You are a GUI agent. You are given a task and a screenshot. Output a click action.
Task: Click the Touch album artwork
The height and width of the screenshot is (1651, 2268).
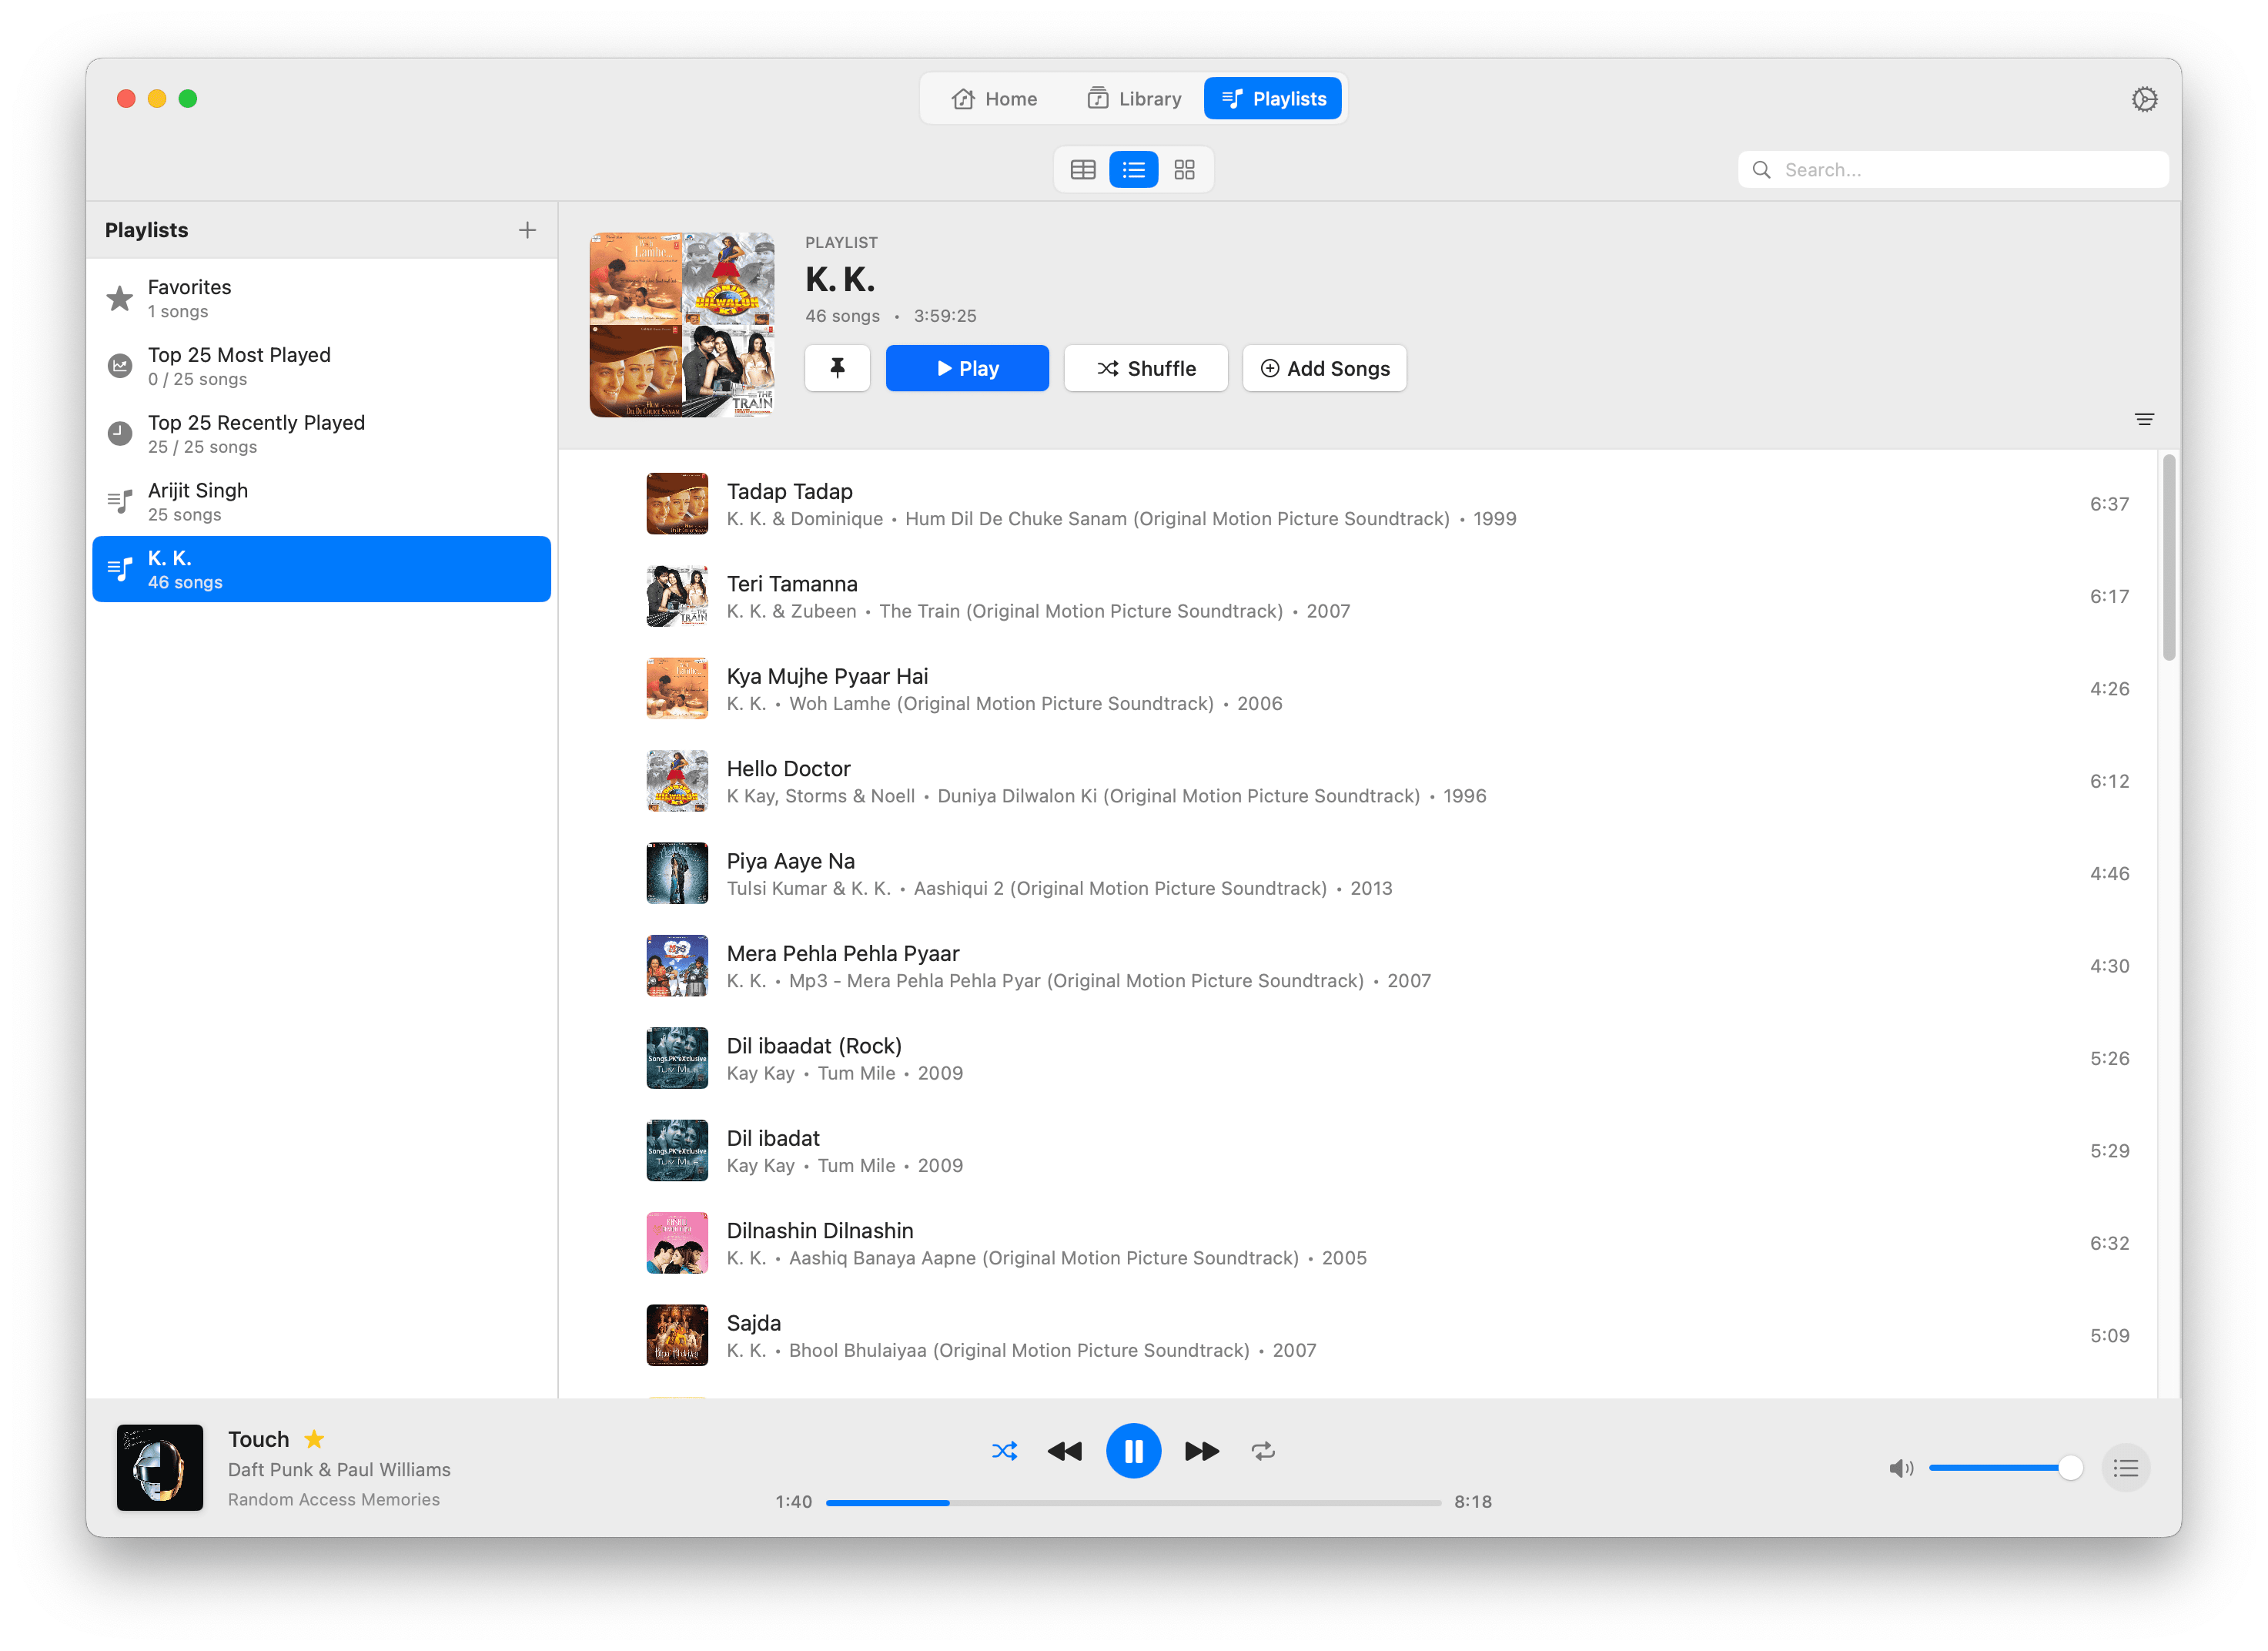(x=160, y=1467)
